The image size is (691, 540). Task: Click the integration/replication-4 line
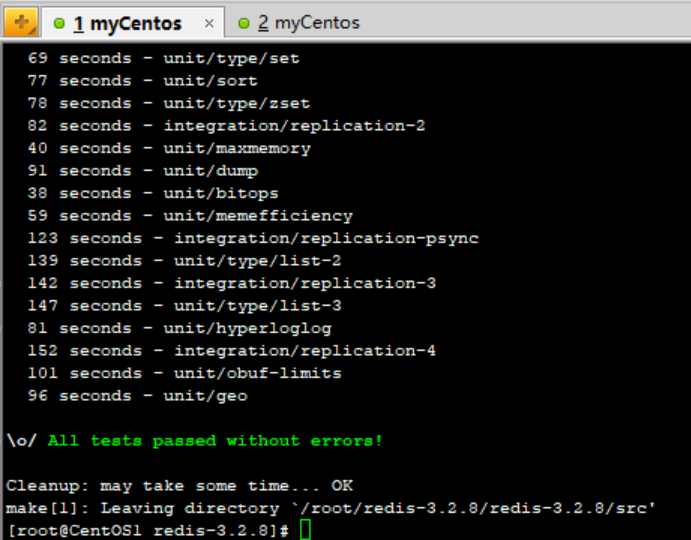(x=232, y=350)
